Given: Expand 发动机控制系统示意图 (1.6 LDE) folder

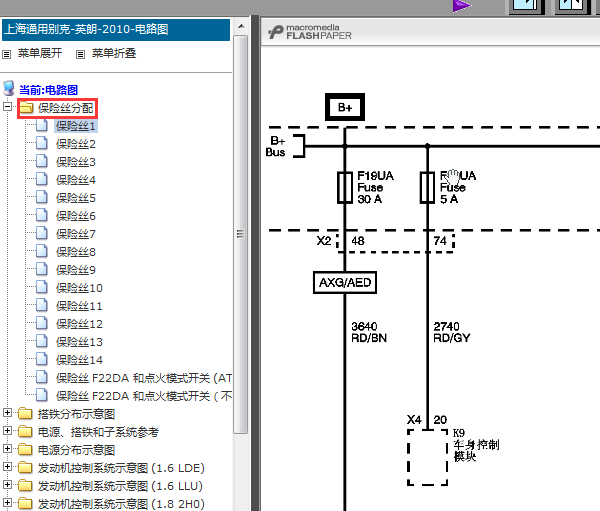Looking at the screenshot, I should (x=7, y=466).
